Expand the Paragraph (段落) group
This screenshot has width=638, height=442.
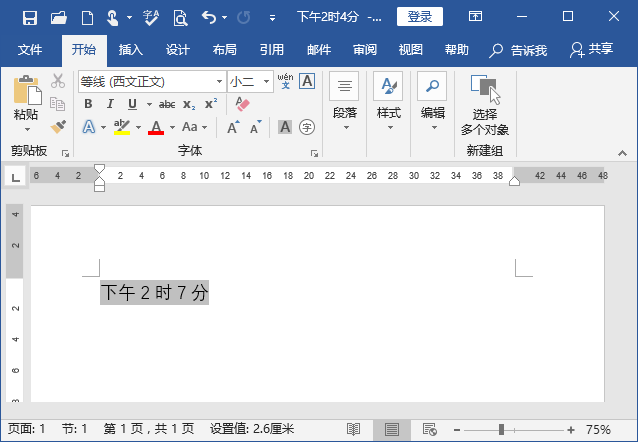click(x=345, y=102)
